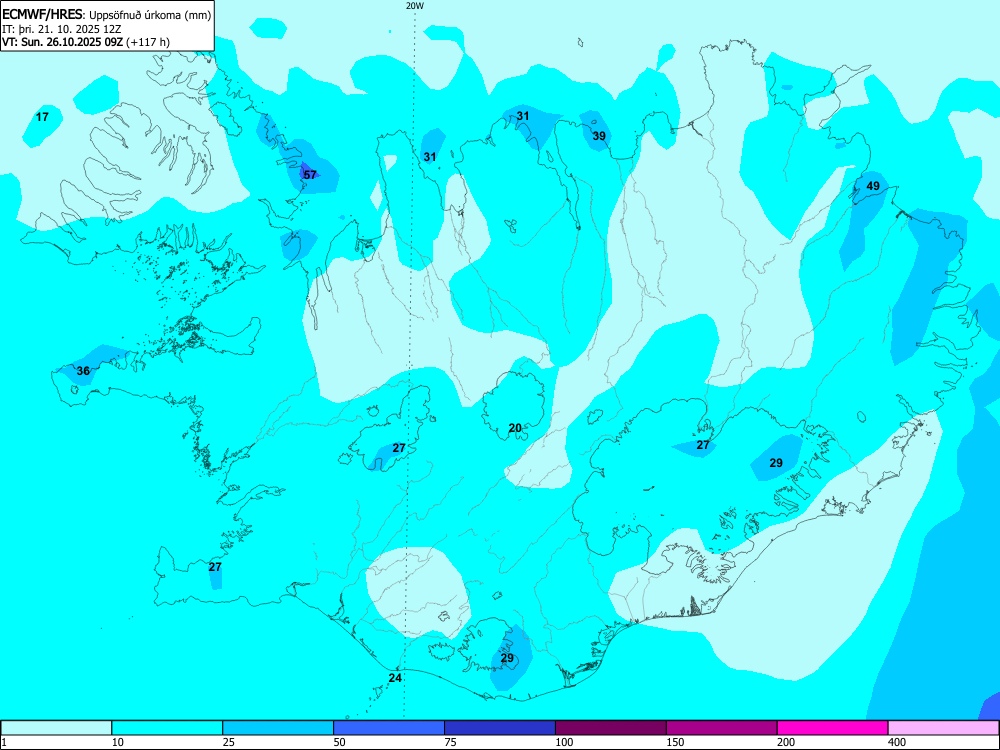Click the '(+117 h)' forecast offset text
Image resolution: width=1000 pixels, height=750 pixels.
coord(148,42)
